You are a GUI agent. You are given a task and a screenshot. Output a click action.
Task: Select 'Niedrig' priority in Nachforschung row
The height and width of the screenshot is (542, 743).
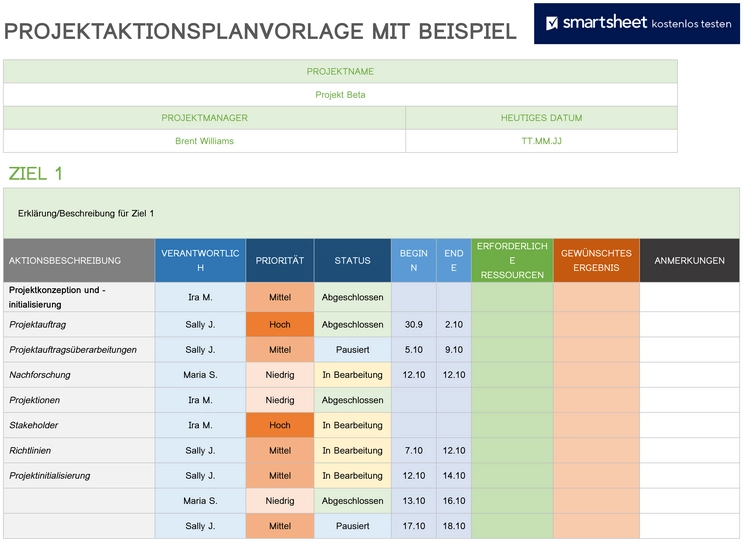[280, 375]
